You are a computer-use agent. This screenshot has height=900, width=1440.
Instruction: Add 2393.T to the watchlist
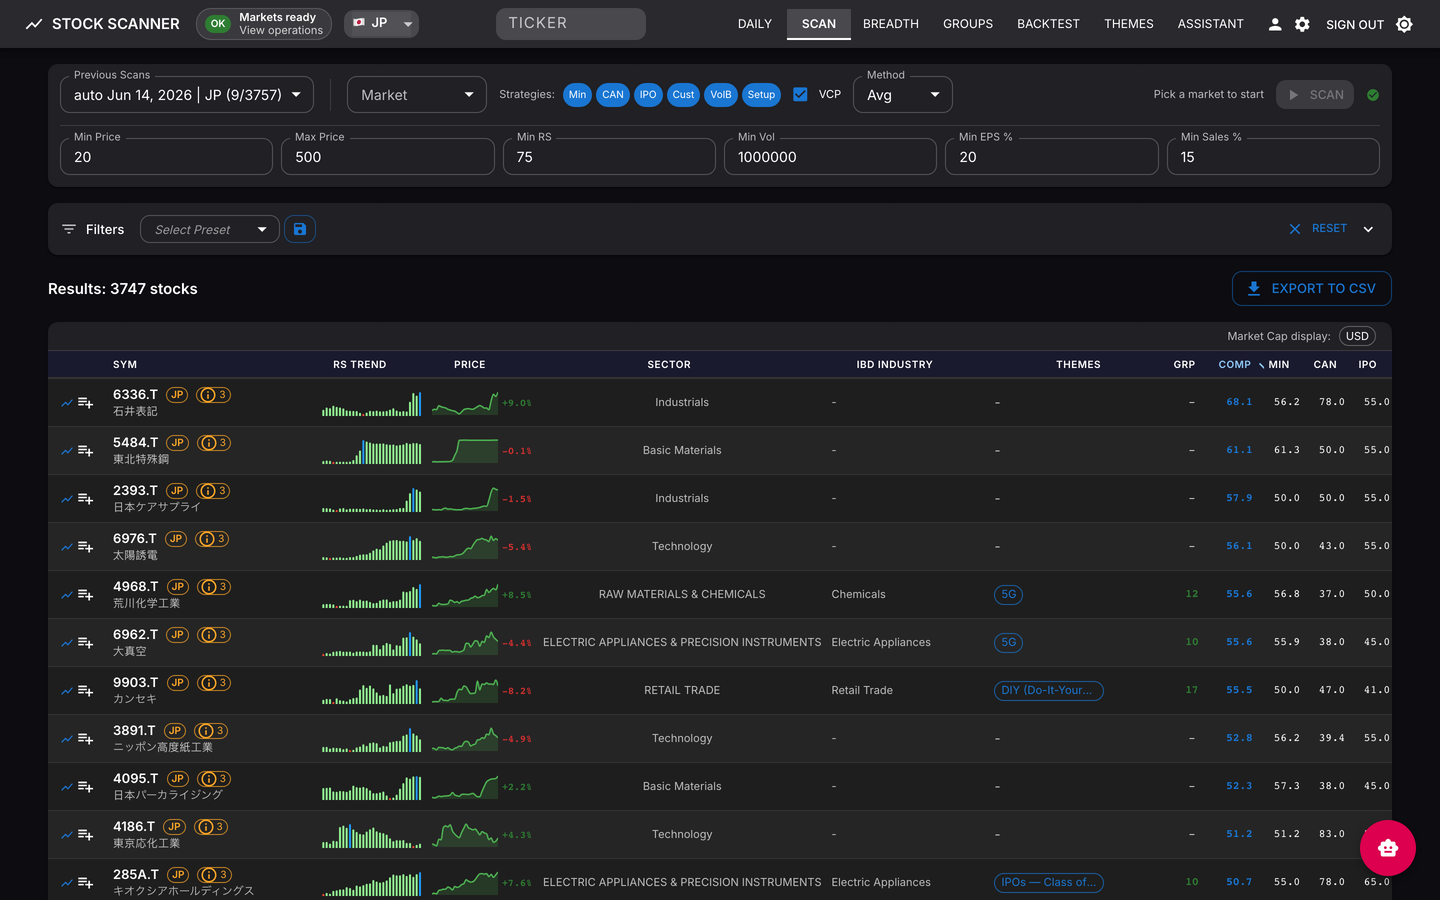86,499
